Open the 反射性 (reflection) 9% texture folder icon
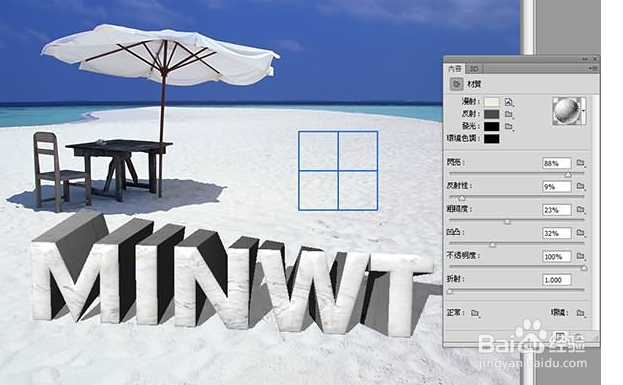623x385 pixels. 580,186
